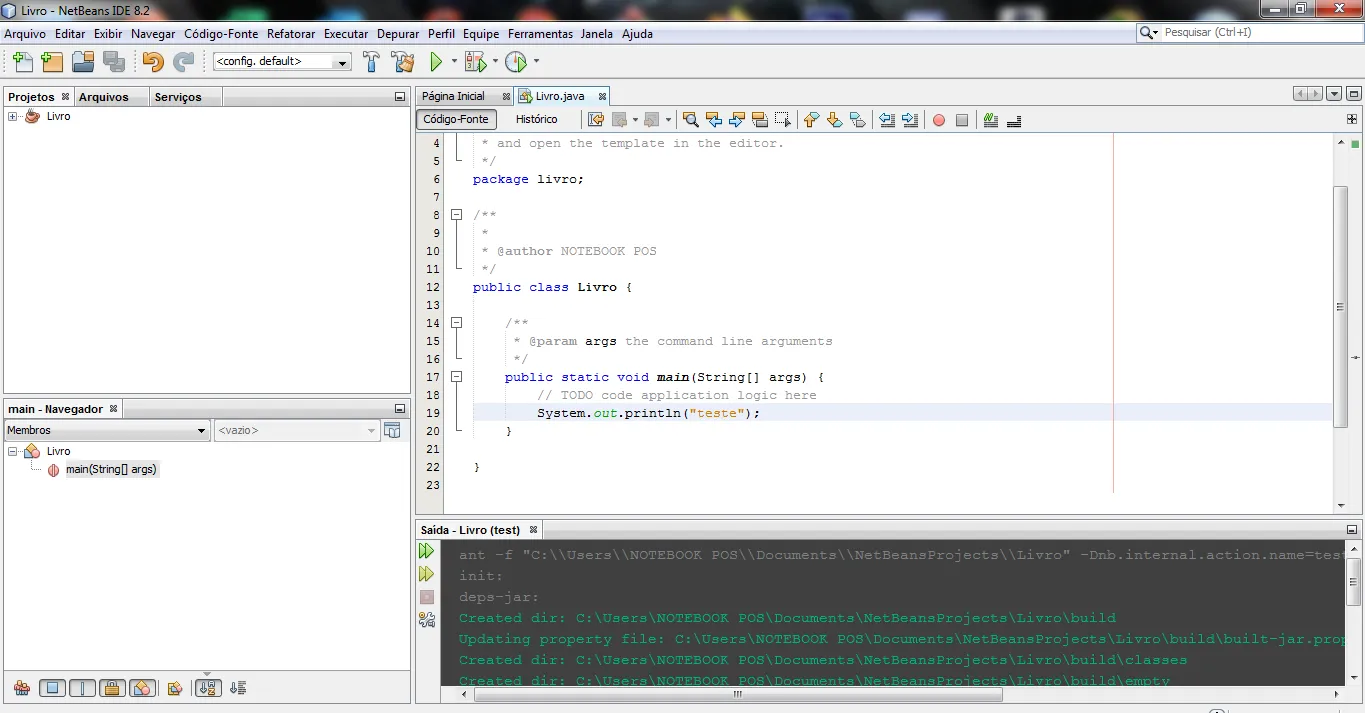
Task: Run the project with green play icon
Action: (x=436, y=62)
